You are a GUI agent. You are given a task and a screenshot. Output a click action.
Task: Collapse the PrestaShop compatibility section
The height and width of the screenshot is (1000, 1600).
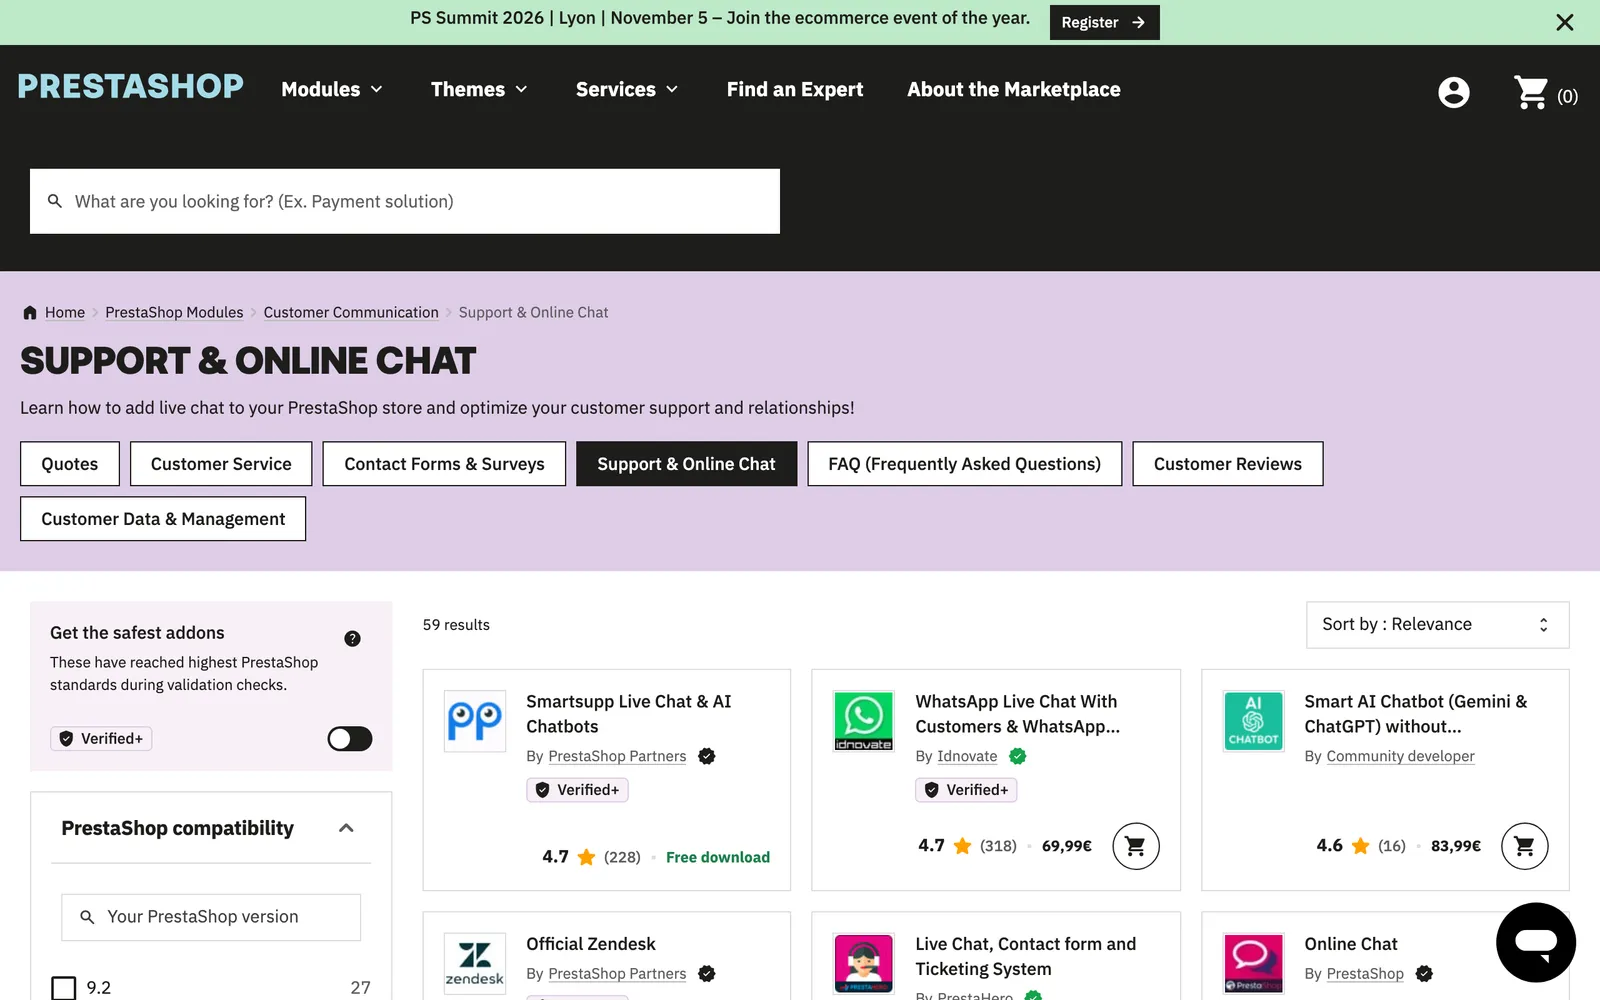(346, 828)
